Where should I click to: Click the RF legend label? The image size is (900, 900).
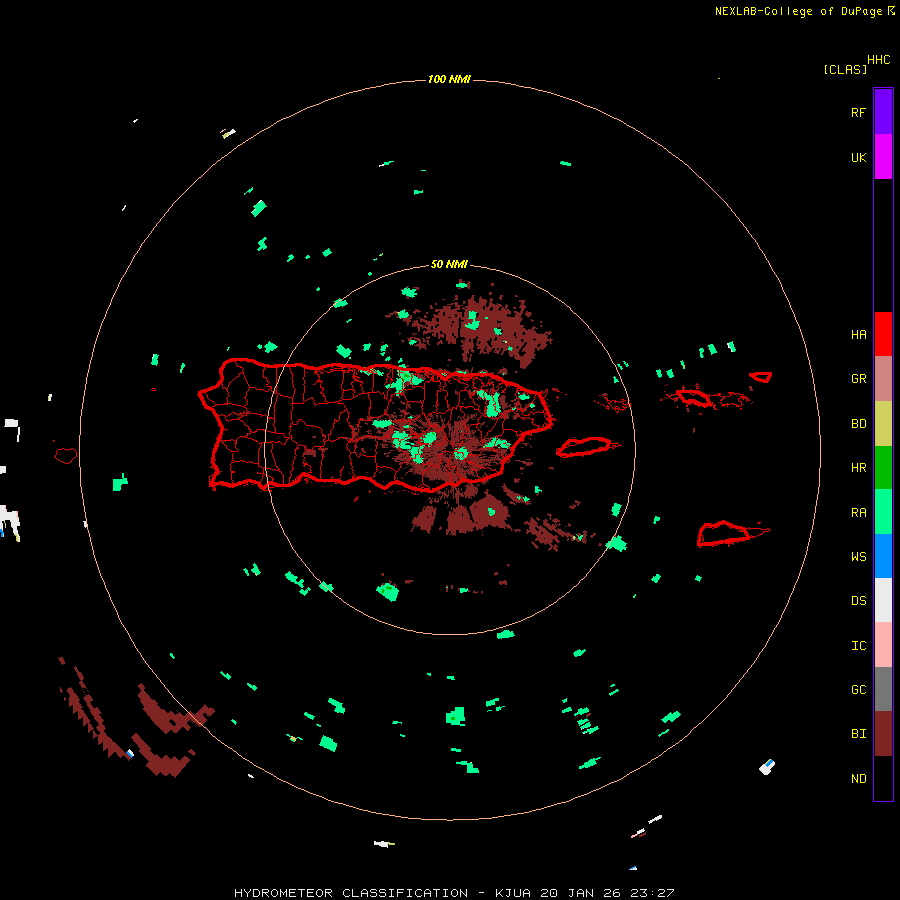[858, 112]
